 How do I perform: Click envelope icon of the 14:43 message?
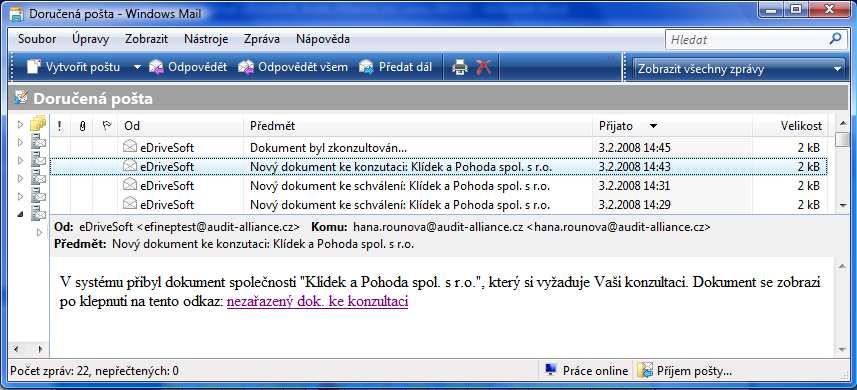click(130, 166)
